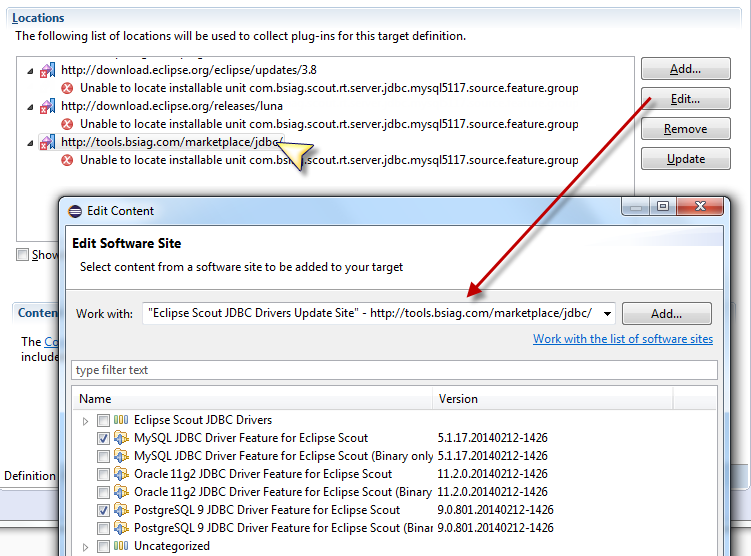The height and width of the screenshot is (556, 751).
Task: Click Update button beside the Locations list
Action: (x=685, y=159)
